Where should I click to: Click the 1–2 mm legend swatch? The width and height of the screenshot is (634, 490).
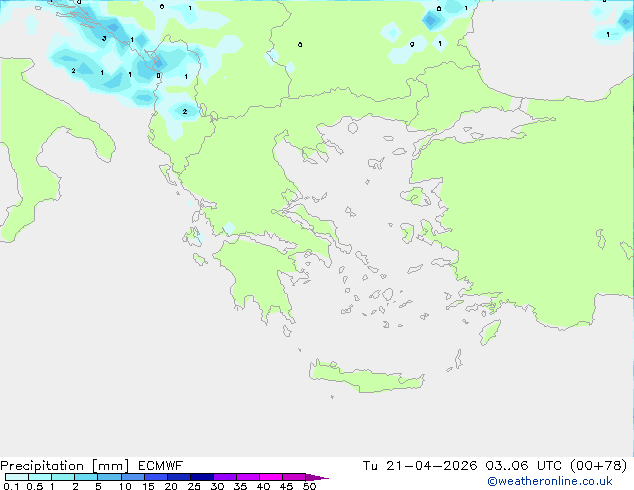tap(63, 477)
